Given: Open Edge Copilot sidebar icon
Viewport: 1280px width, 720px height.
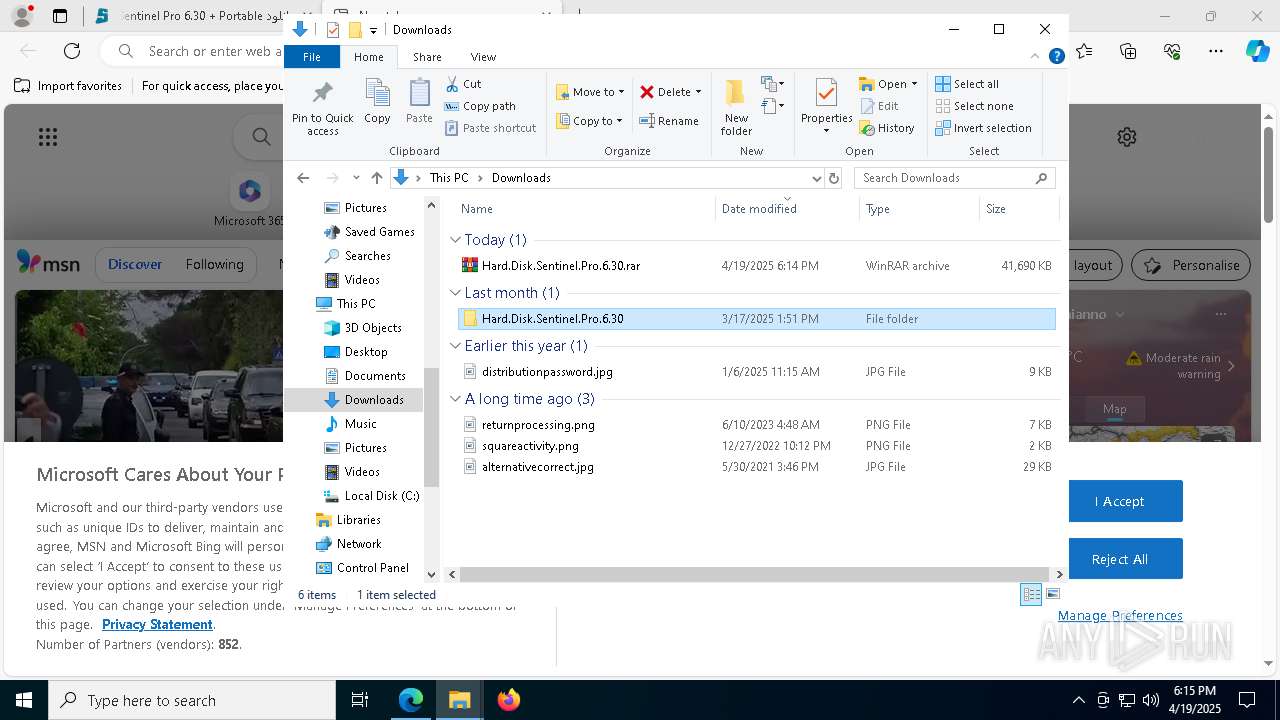Looking at the screenshot, I should [x=1257, y=51].
